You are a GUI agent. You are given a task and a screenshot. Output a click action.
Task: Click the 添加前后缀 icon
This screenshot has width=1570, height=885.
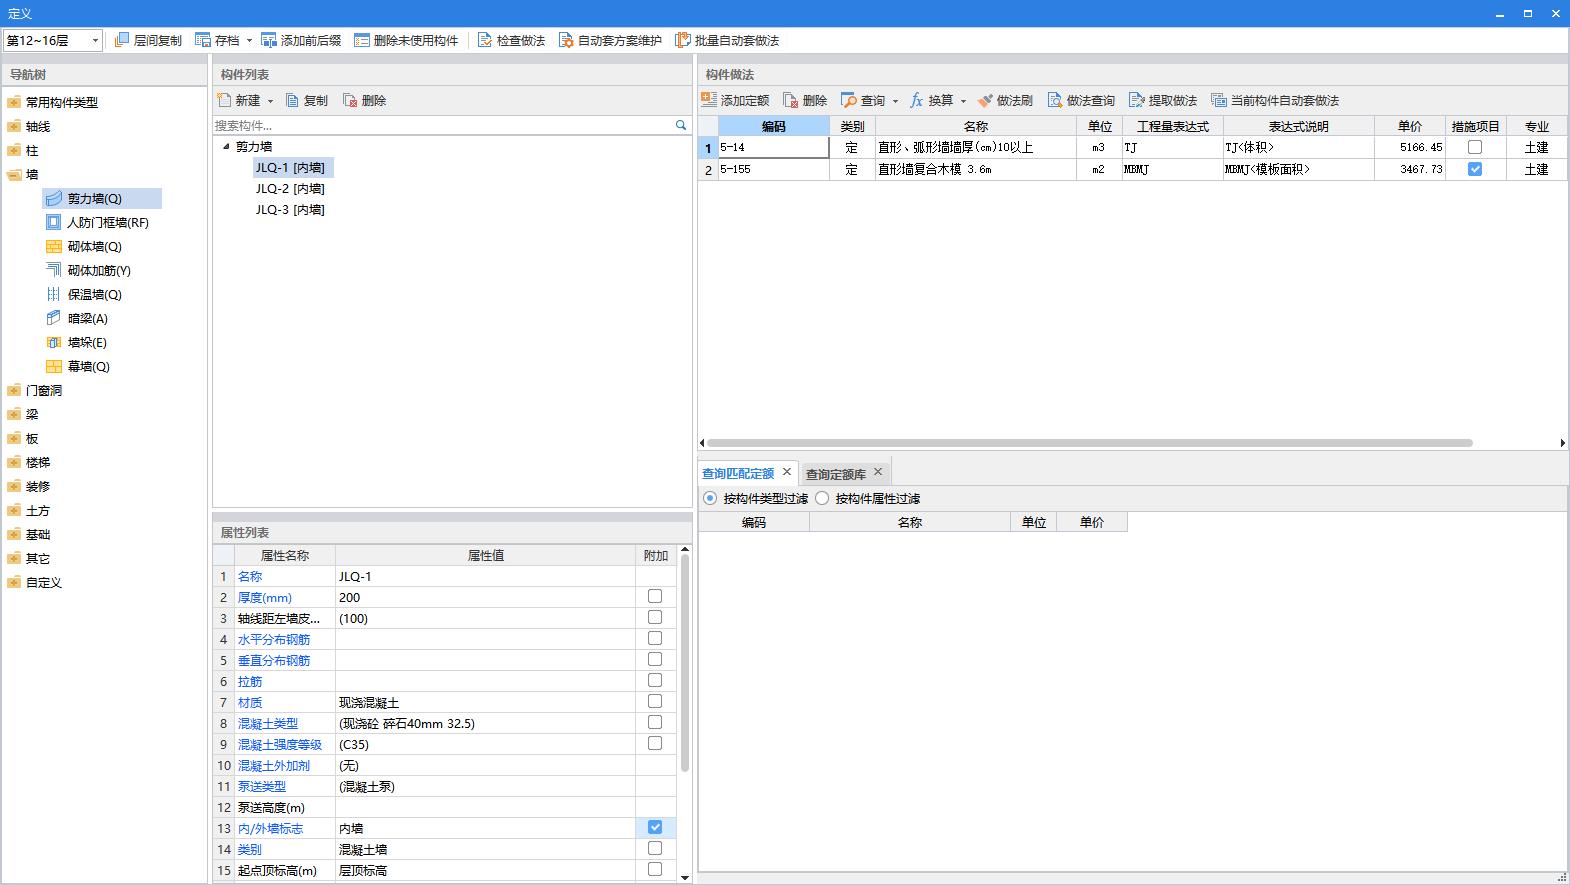pos(269,40)
